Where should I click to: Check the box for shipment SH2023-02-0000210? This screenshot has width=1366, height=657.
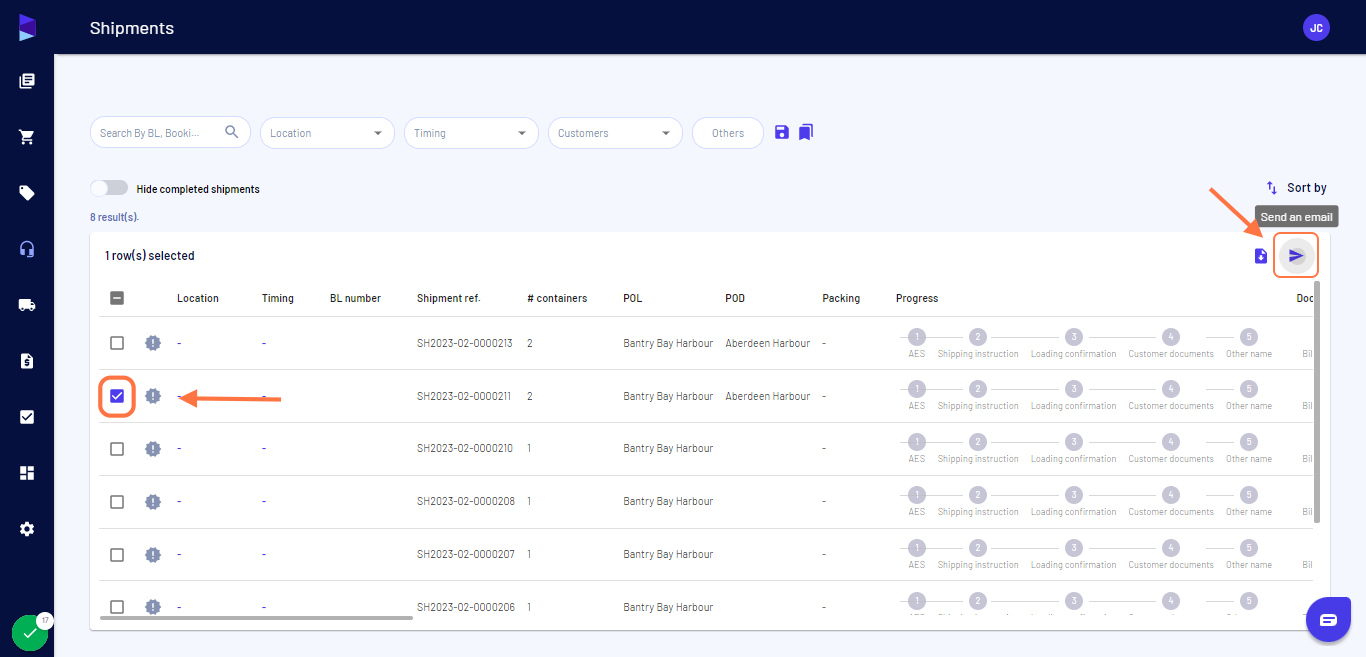coord(117,449)
